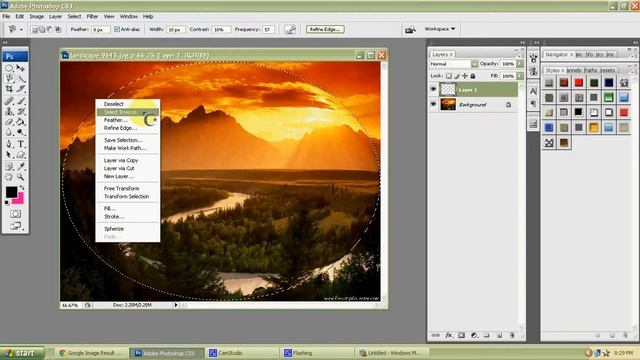Reset default foreground and background colors

[x=7, y=202]
